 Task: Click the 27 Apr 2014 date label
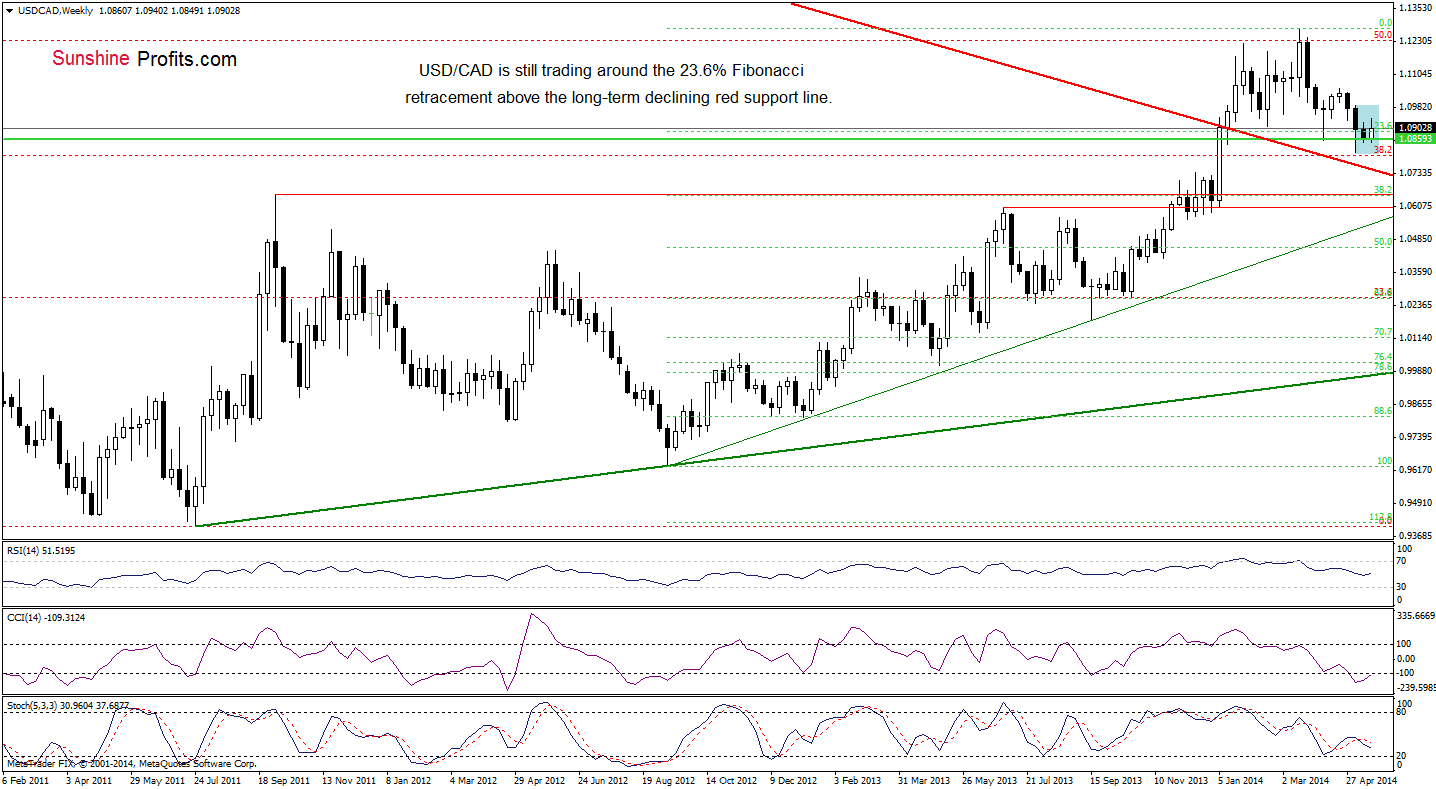[1372, 779]
